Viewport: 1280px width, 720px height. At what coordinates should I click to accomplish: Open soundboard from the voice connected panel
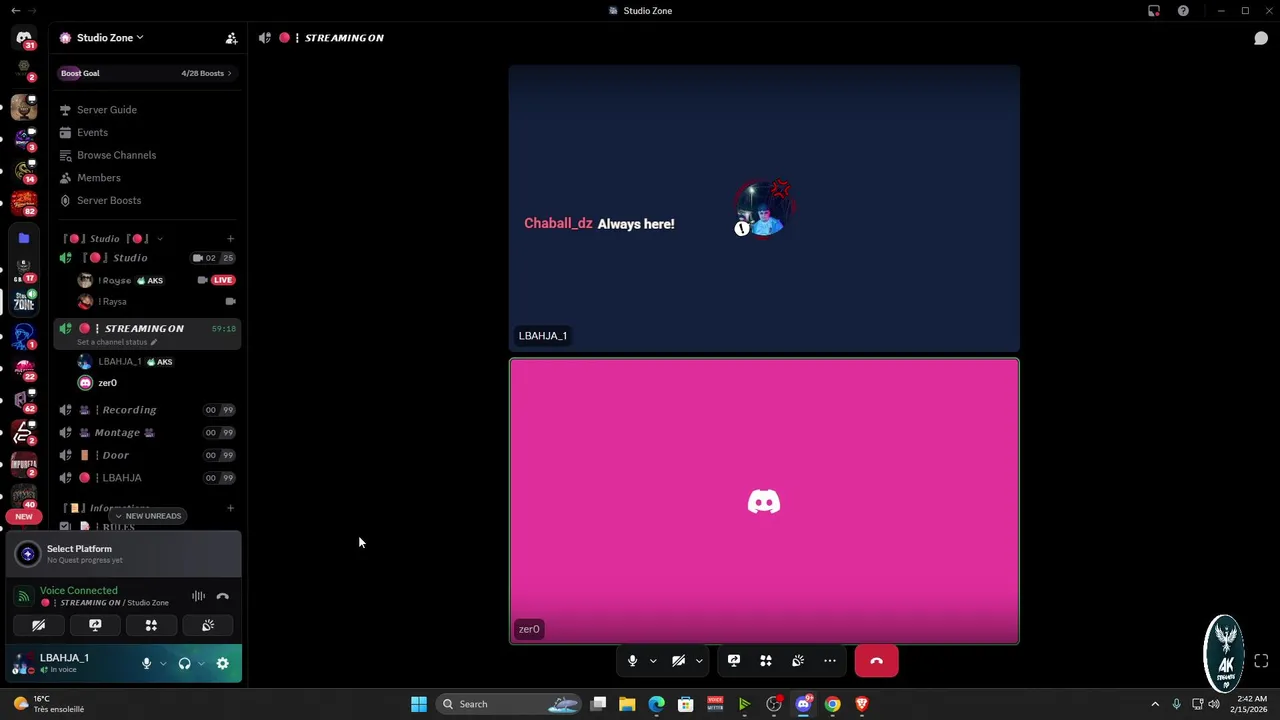208,625
